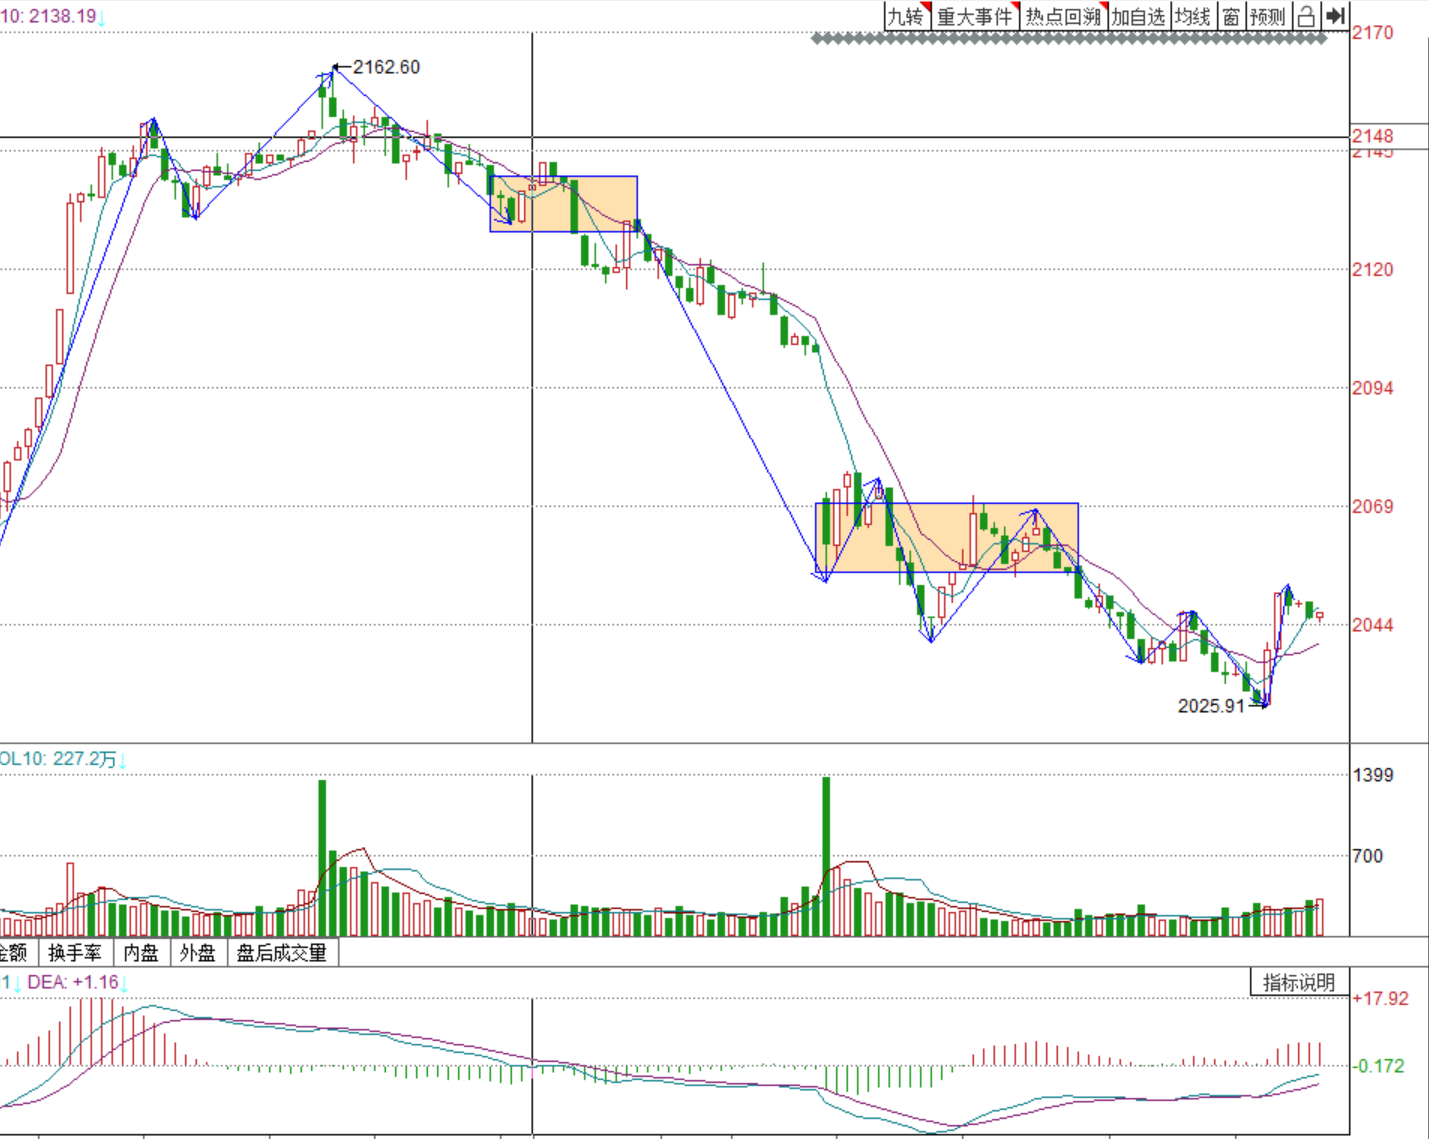Click the cyan arrow after DEA +1.16
Viewport: 1429px width, 1139px height.
pos(125,983)
